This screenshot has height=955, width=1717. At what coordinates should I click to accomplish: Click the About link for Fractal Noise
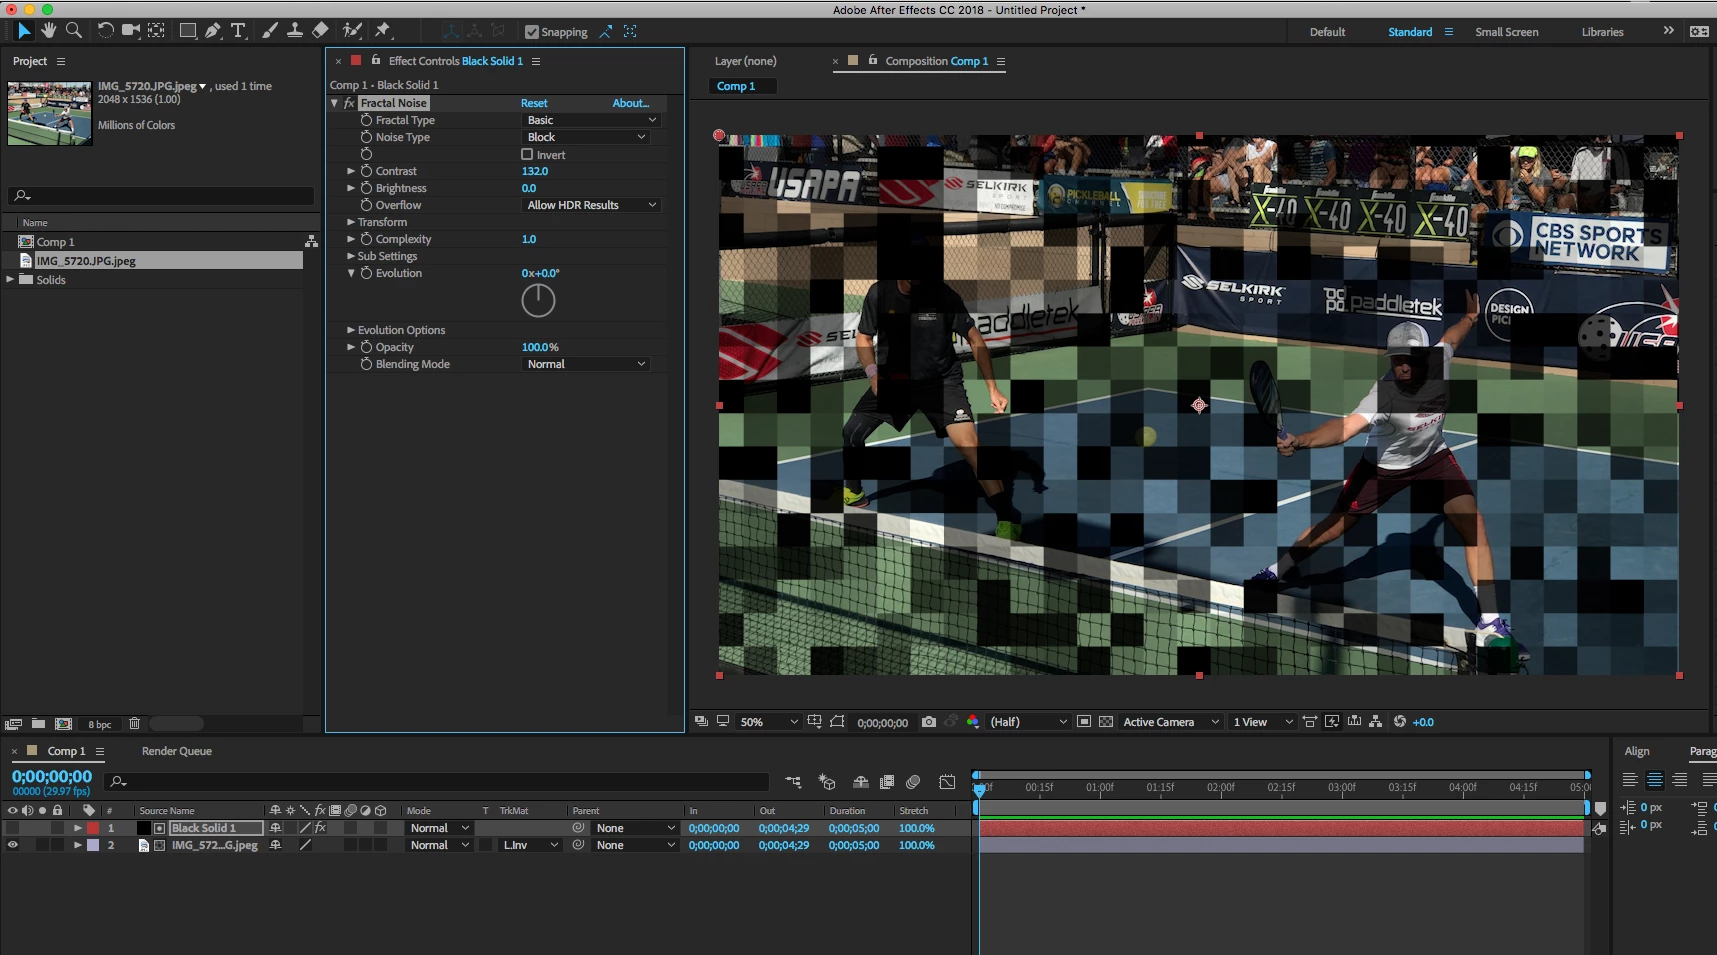click(x=631, y=103)
